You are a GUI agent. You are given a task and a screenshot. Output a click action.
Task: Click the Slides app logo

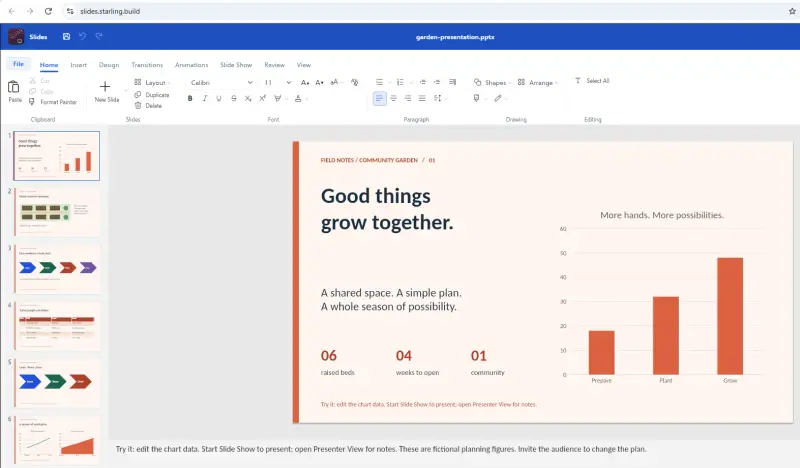click(16, 36)
